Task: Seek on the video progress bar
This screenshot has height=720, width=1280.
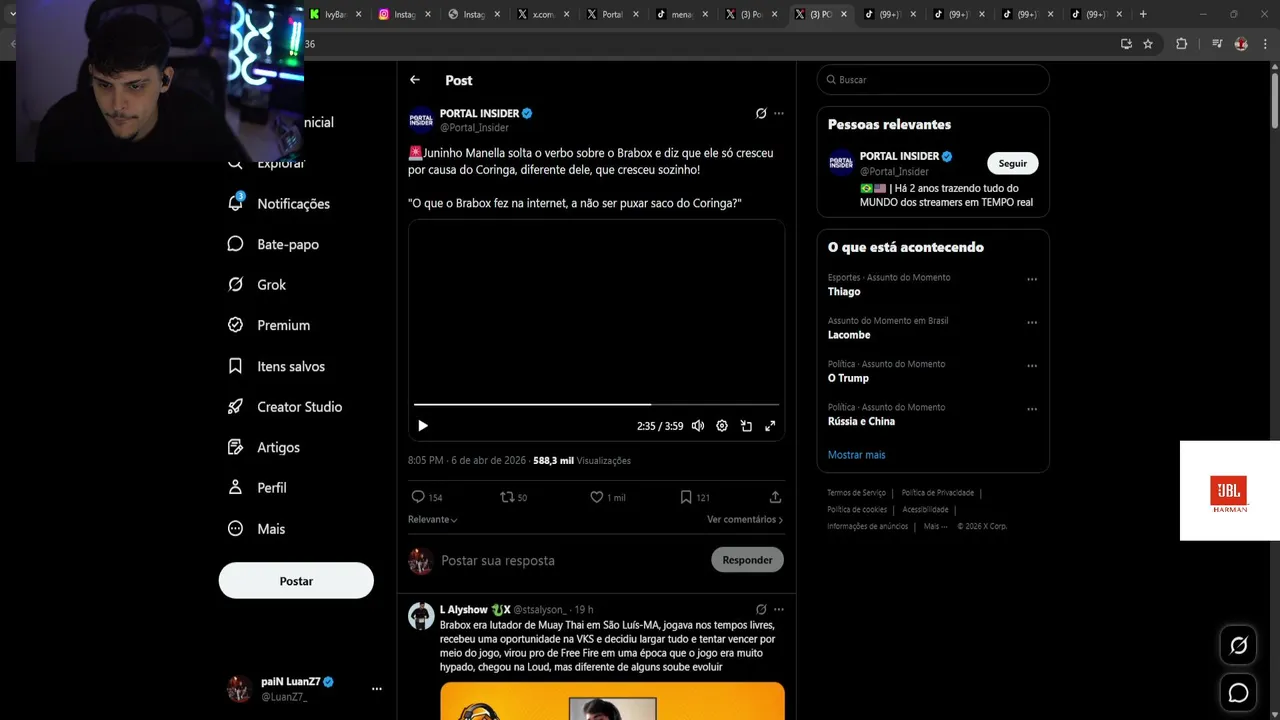Action: (x=596, y=405)
